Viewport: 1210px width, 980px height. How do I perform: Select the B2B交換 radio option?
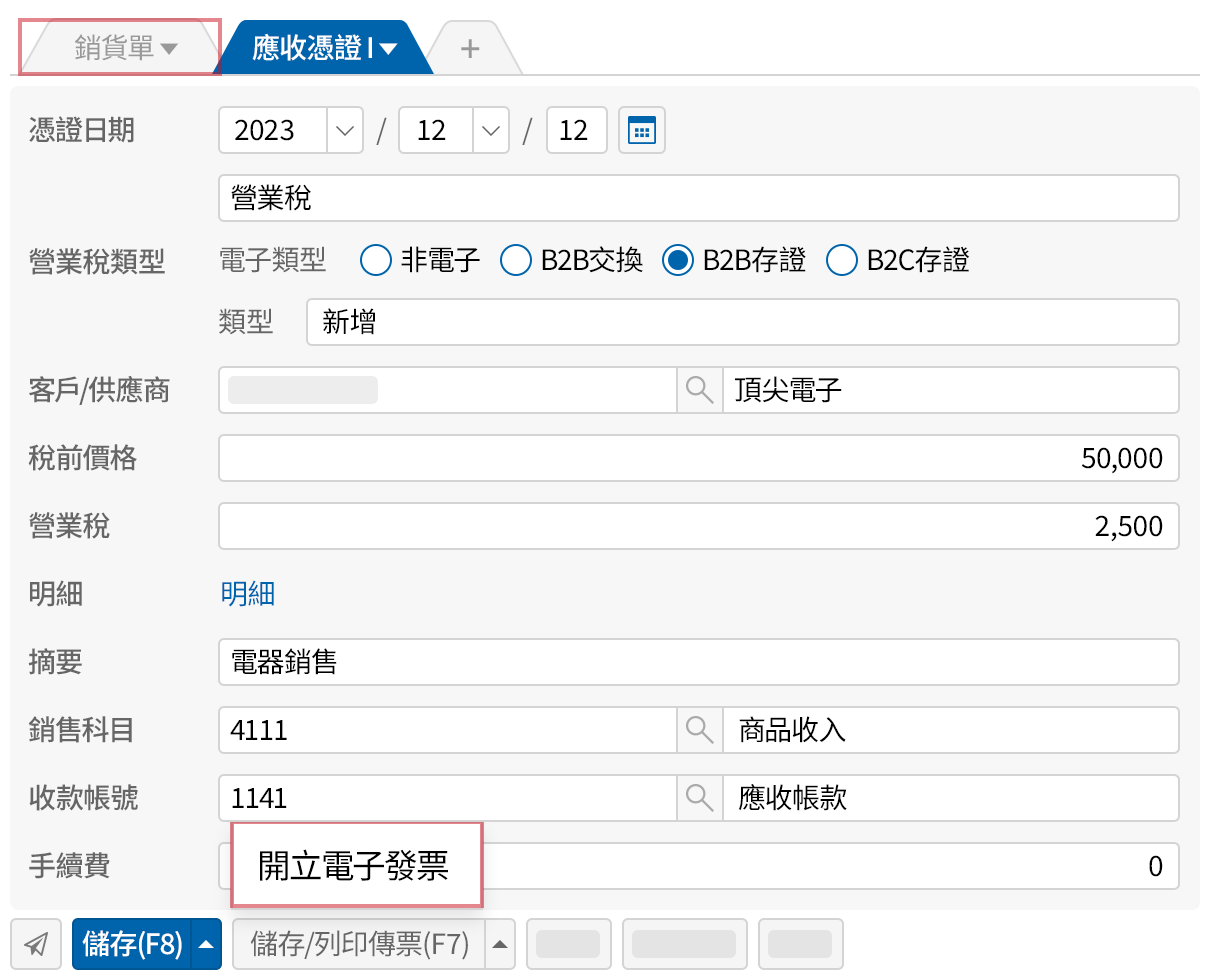(515, 261)
